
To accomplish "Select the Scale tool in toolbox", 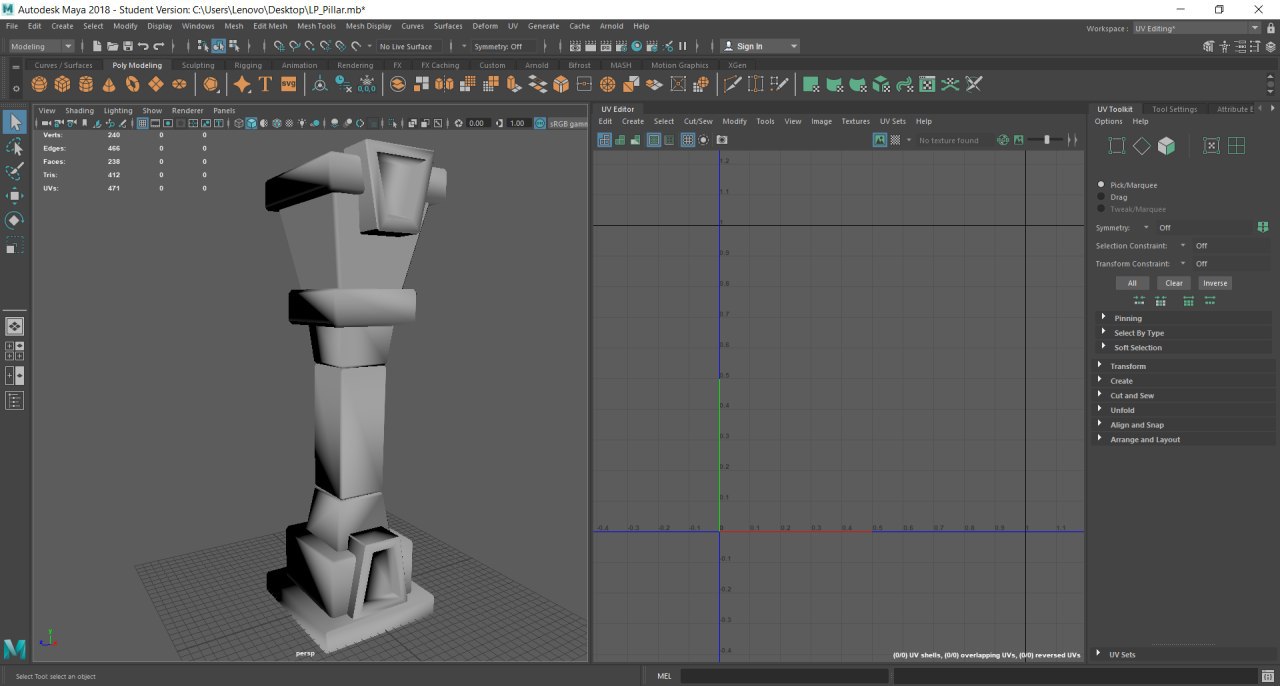I will tap(15, 245).
